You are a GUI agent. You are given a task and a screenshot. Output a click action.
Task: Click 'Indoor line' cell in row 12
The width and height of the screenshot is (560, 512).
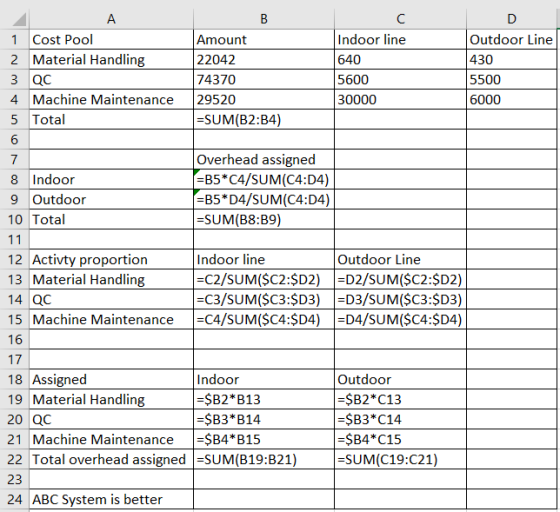pyautogui.click(x=264, y=259)
